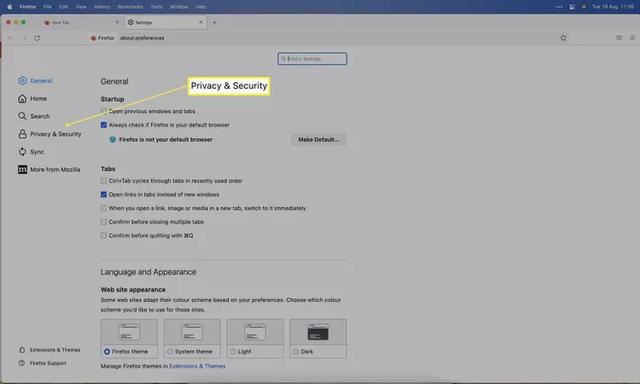Click the bookmark star icon in address bar

[x=563, y=38]
